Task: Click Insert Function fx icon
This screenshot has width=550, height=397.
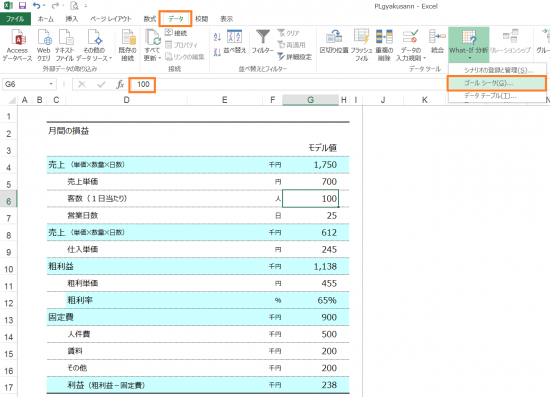Action: (120, 84)
